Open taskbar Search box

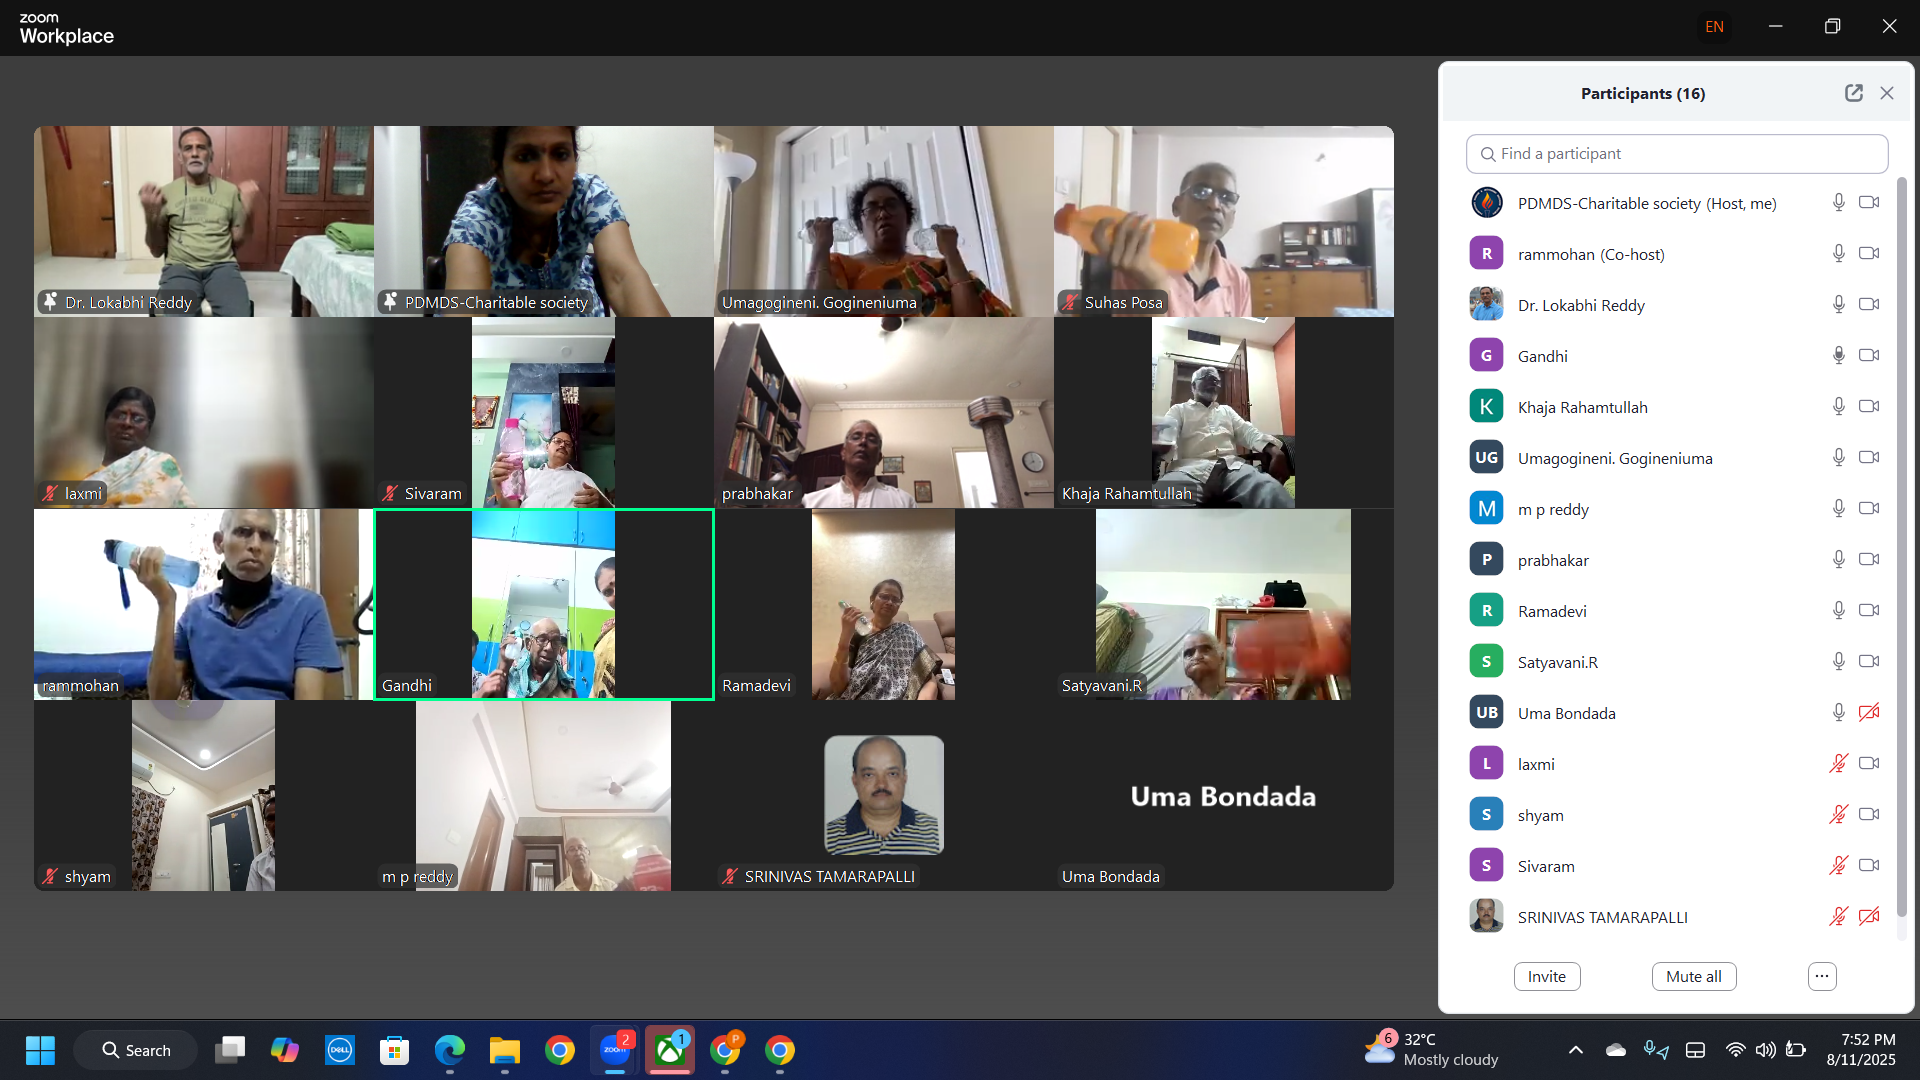coord(136,1050)
